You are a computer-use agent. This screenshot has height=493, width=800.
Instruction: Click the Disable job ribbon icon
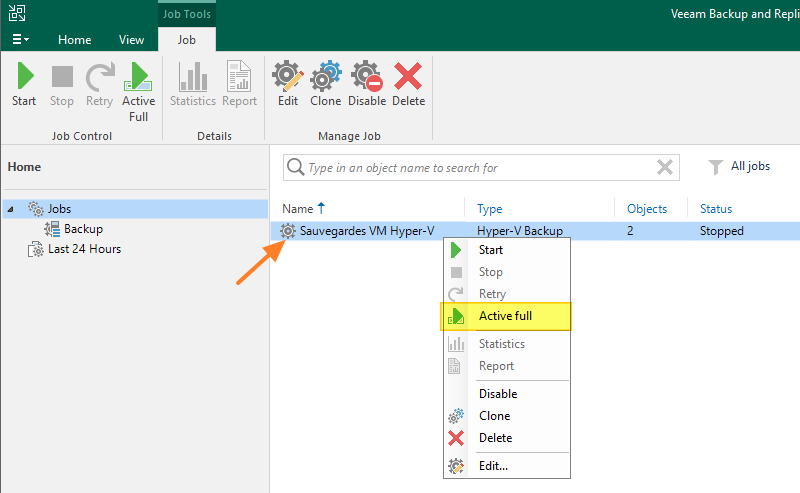click(367, 84)
